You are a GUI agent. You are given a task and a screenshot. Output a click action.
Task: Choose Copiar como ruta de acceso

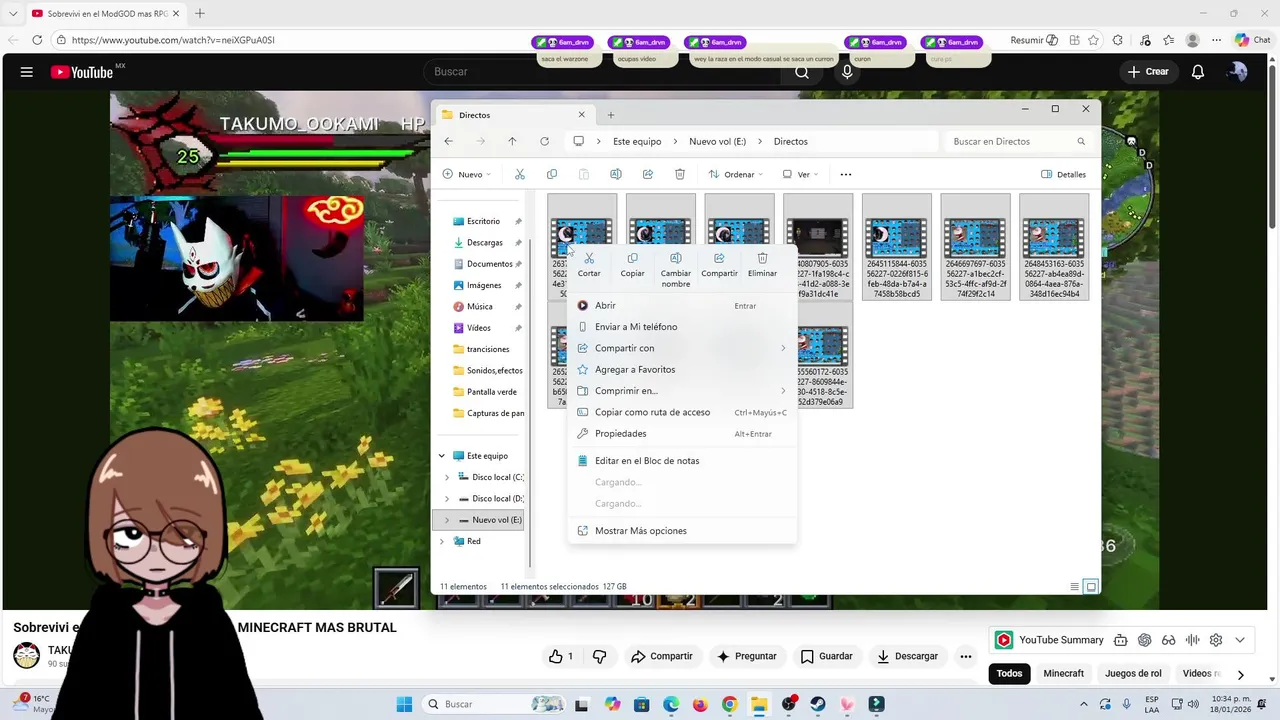click(682, 412)
